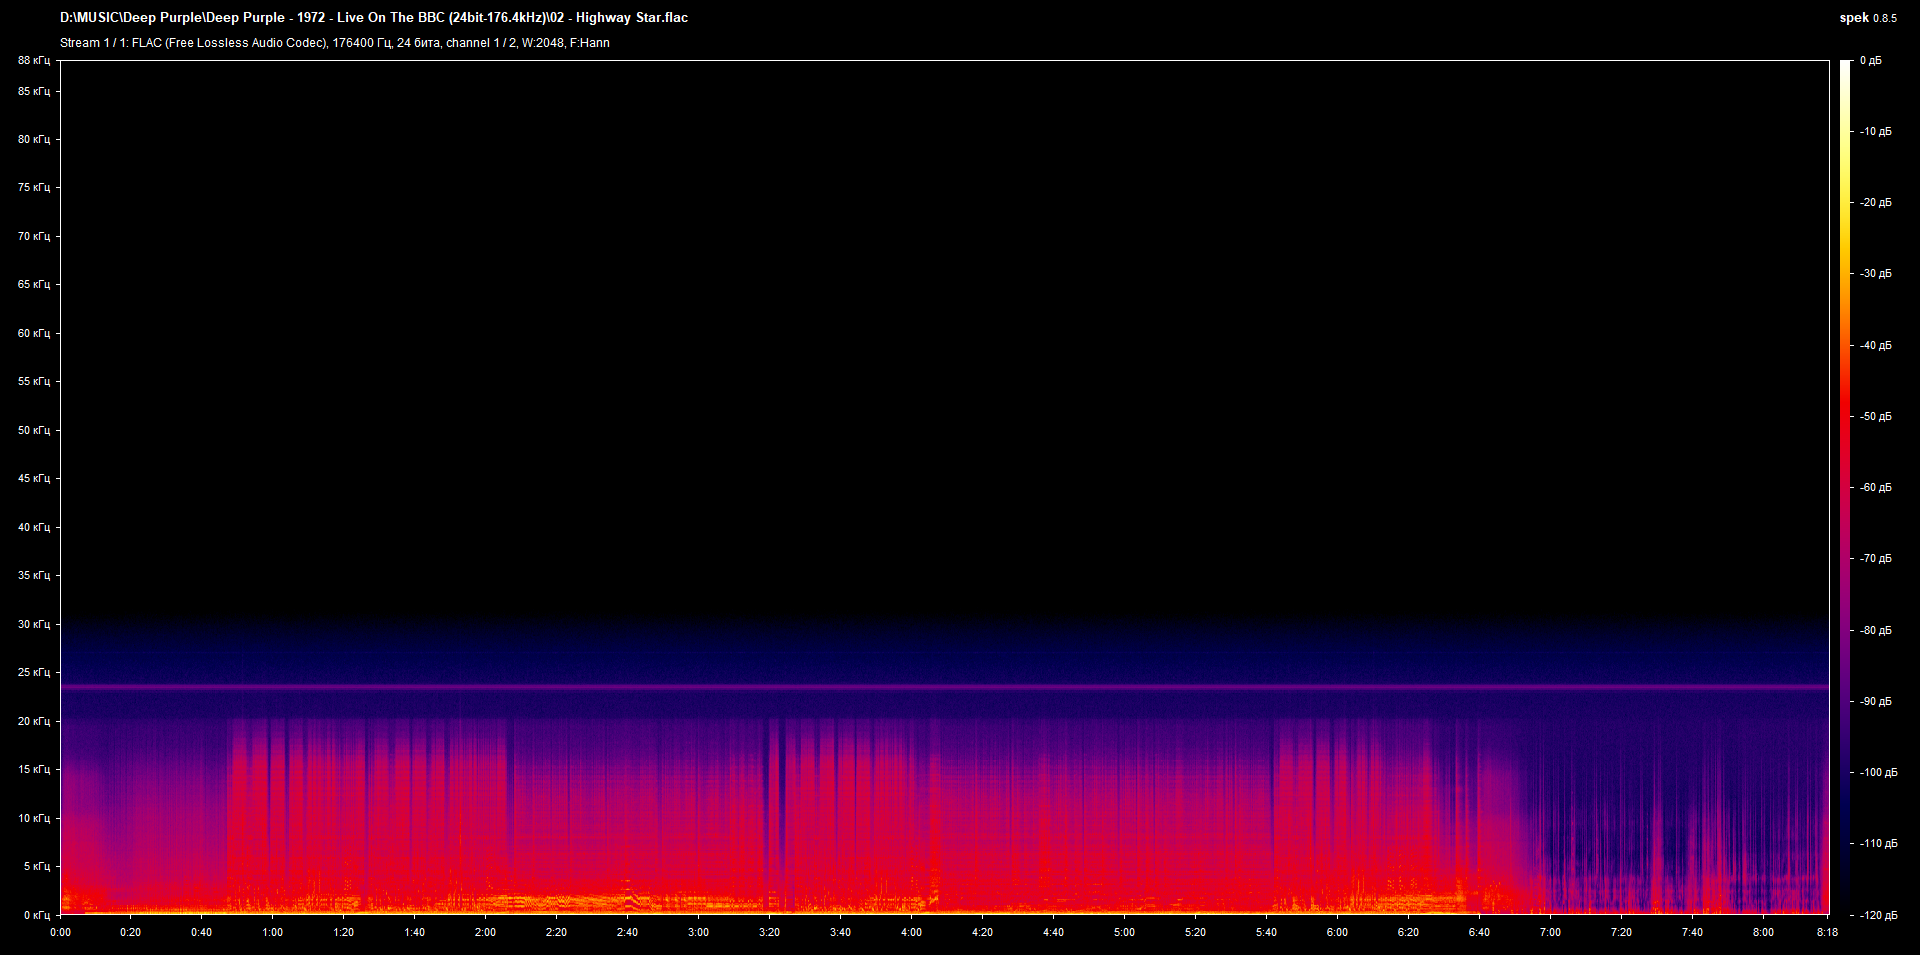Click the 88 кГц top frequency label
The image size is (1920, 955).
(x=33, y=61)
